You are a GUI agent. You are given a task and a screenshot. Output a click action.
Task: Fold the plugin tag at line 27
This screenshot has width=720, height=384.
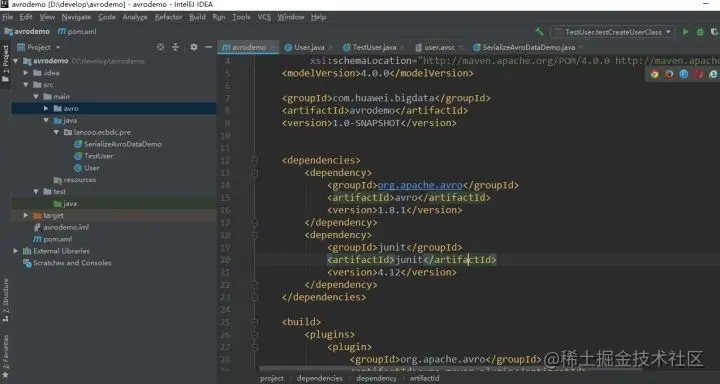[255, 347]
